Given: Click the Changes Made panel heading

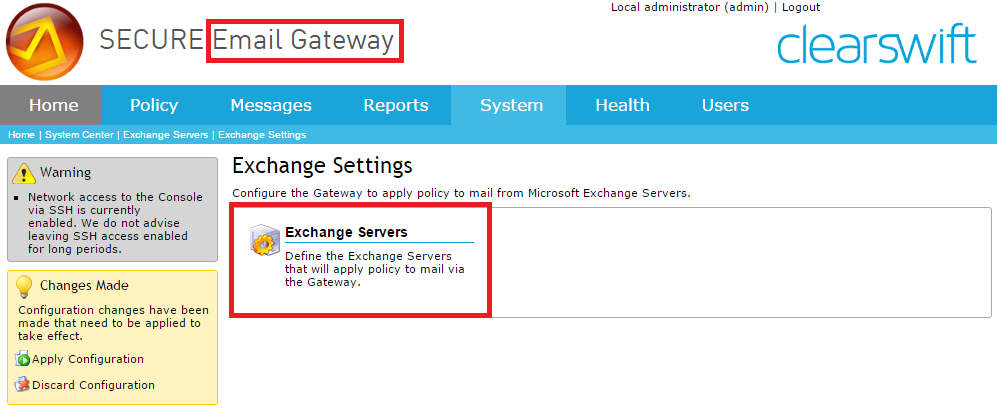Looking at the screenshot, I should pos(84,286).
